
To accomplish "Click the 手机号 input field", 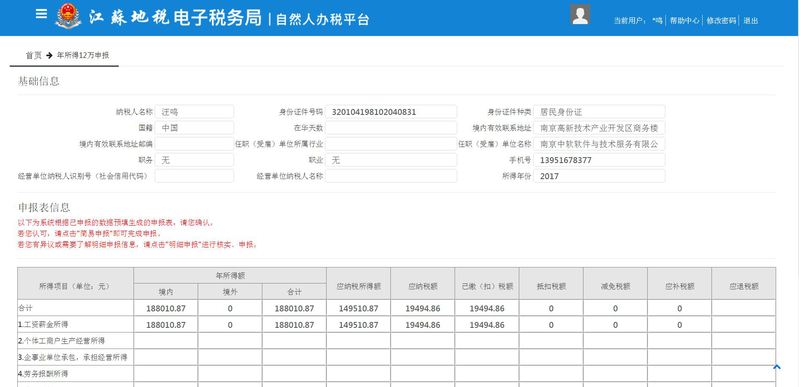I will [599, 160].
